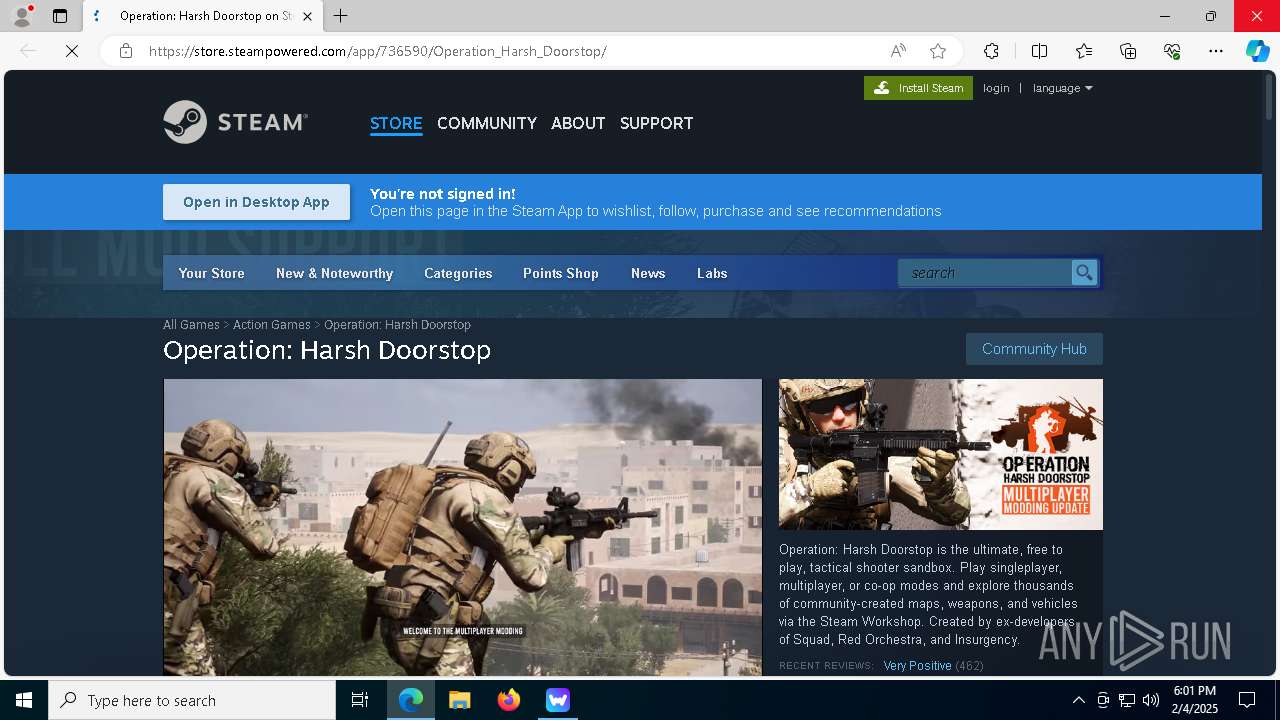Open the browser profile icon
Viewport: 1280px width, 720px height.
[22, 16]
